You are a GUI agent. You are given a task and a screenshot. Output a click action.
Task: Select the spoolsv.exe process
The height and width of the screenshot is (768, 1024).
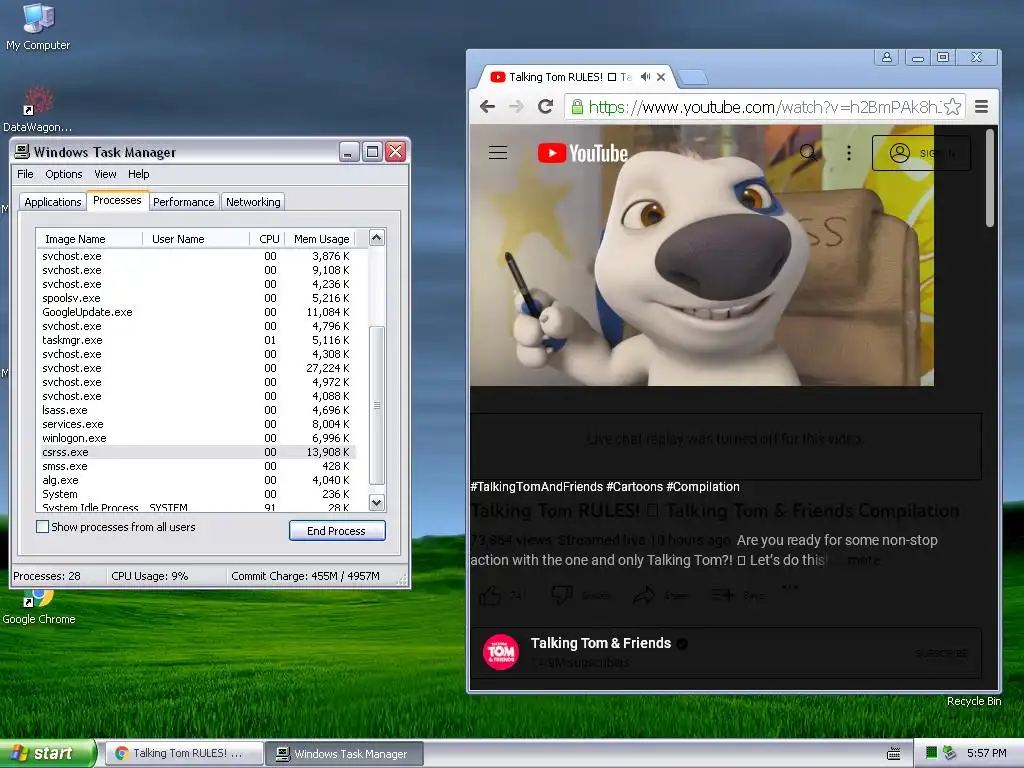coord(196,298)
